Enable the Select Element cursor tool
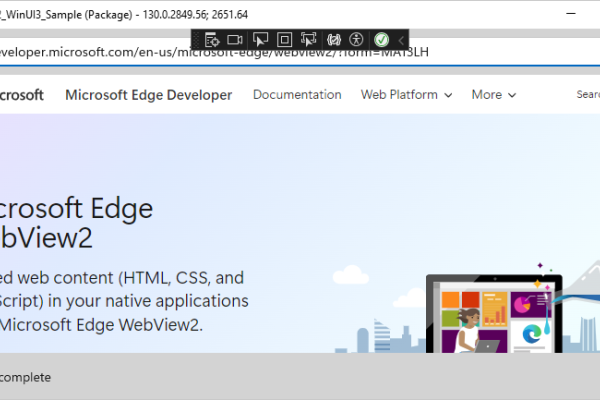The width and height of the screenshot is (600, 400). 260,40
